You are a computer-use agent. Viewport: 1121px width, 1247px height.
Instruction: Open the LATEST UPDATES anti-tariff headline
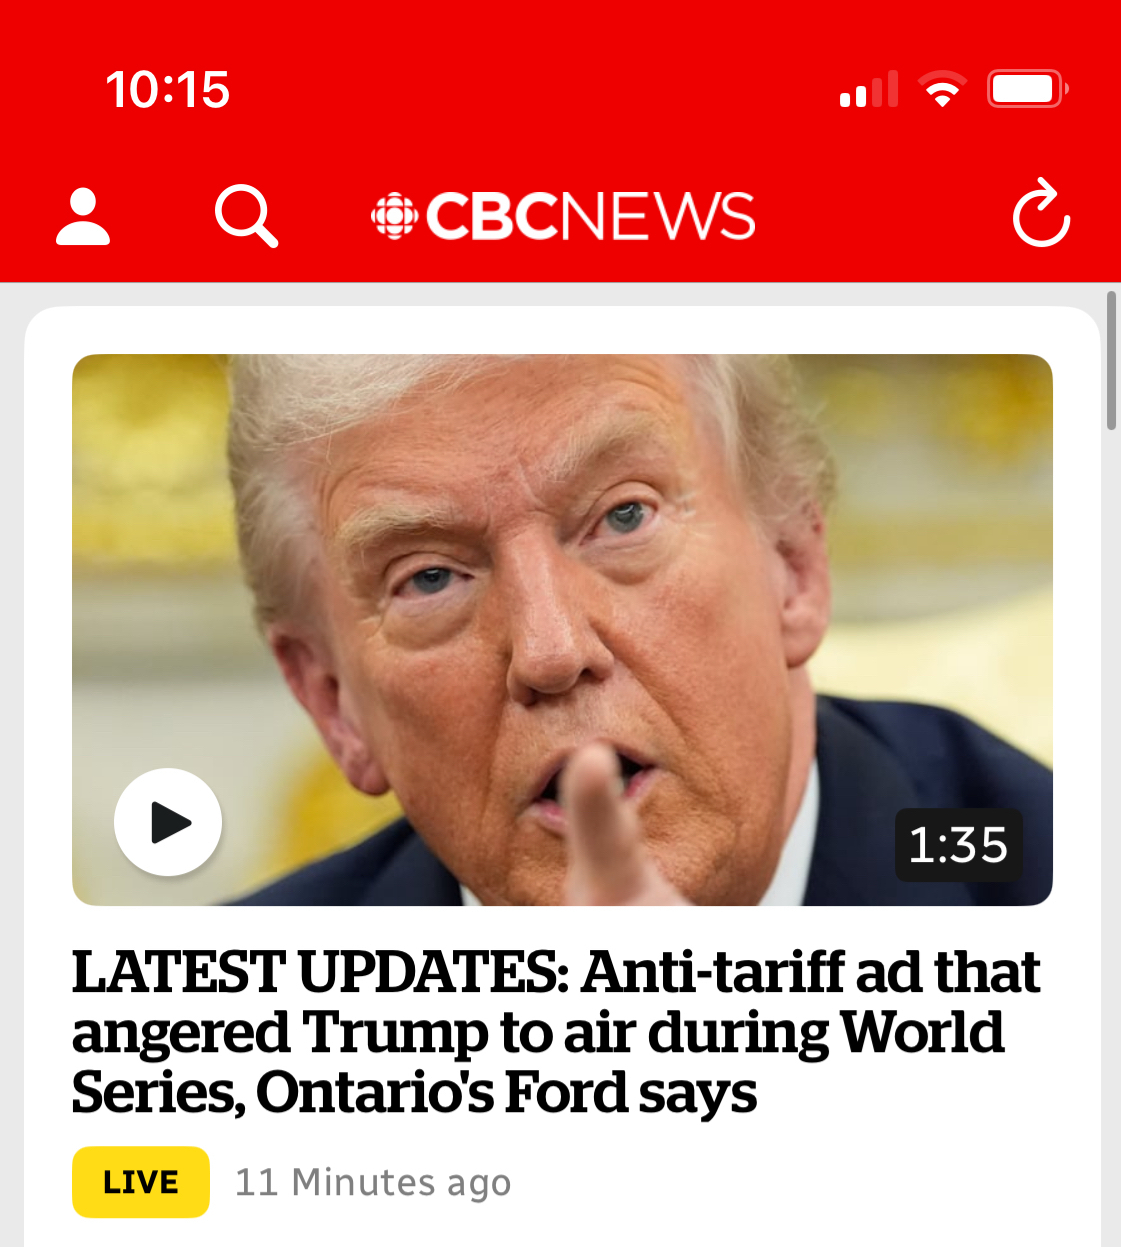[556, 1032]
